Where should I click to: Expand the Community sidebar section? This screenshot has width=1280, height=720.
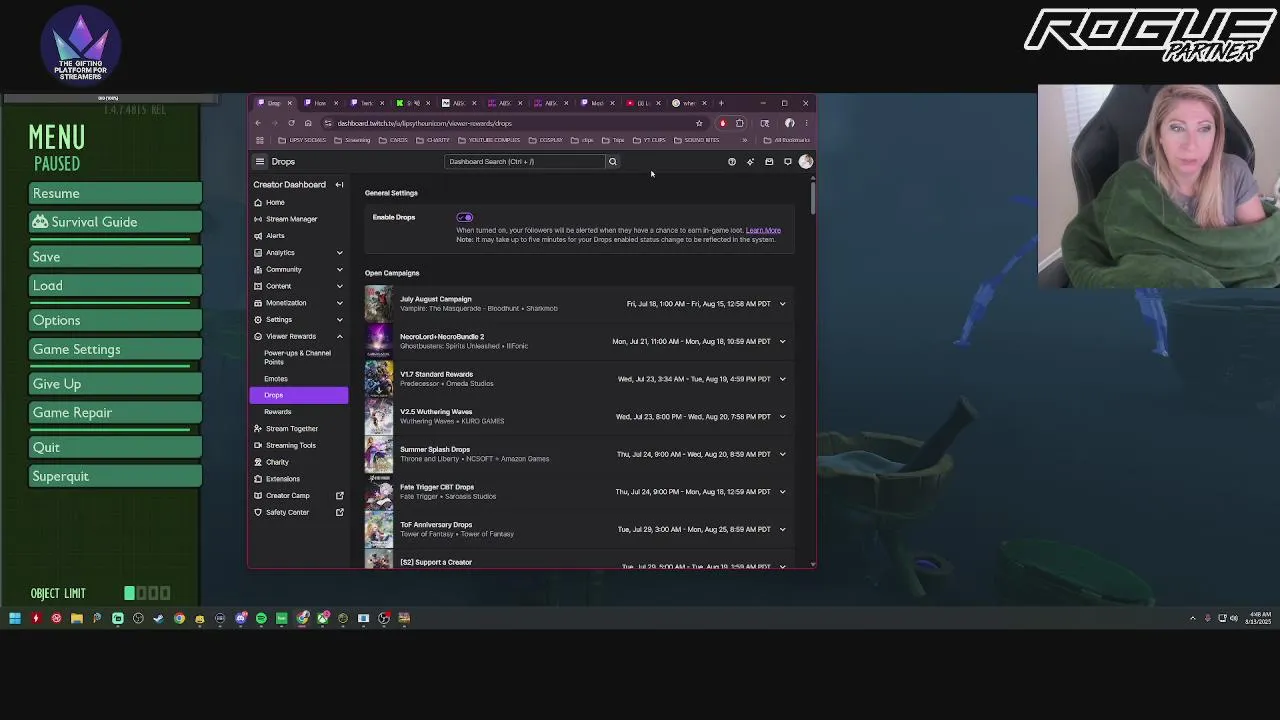pos(339,269)
